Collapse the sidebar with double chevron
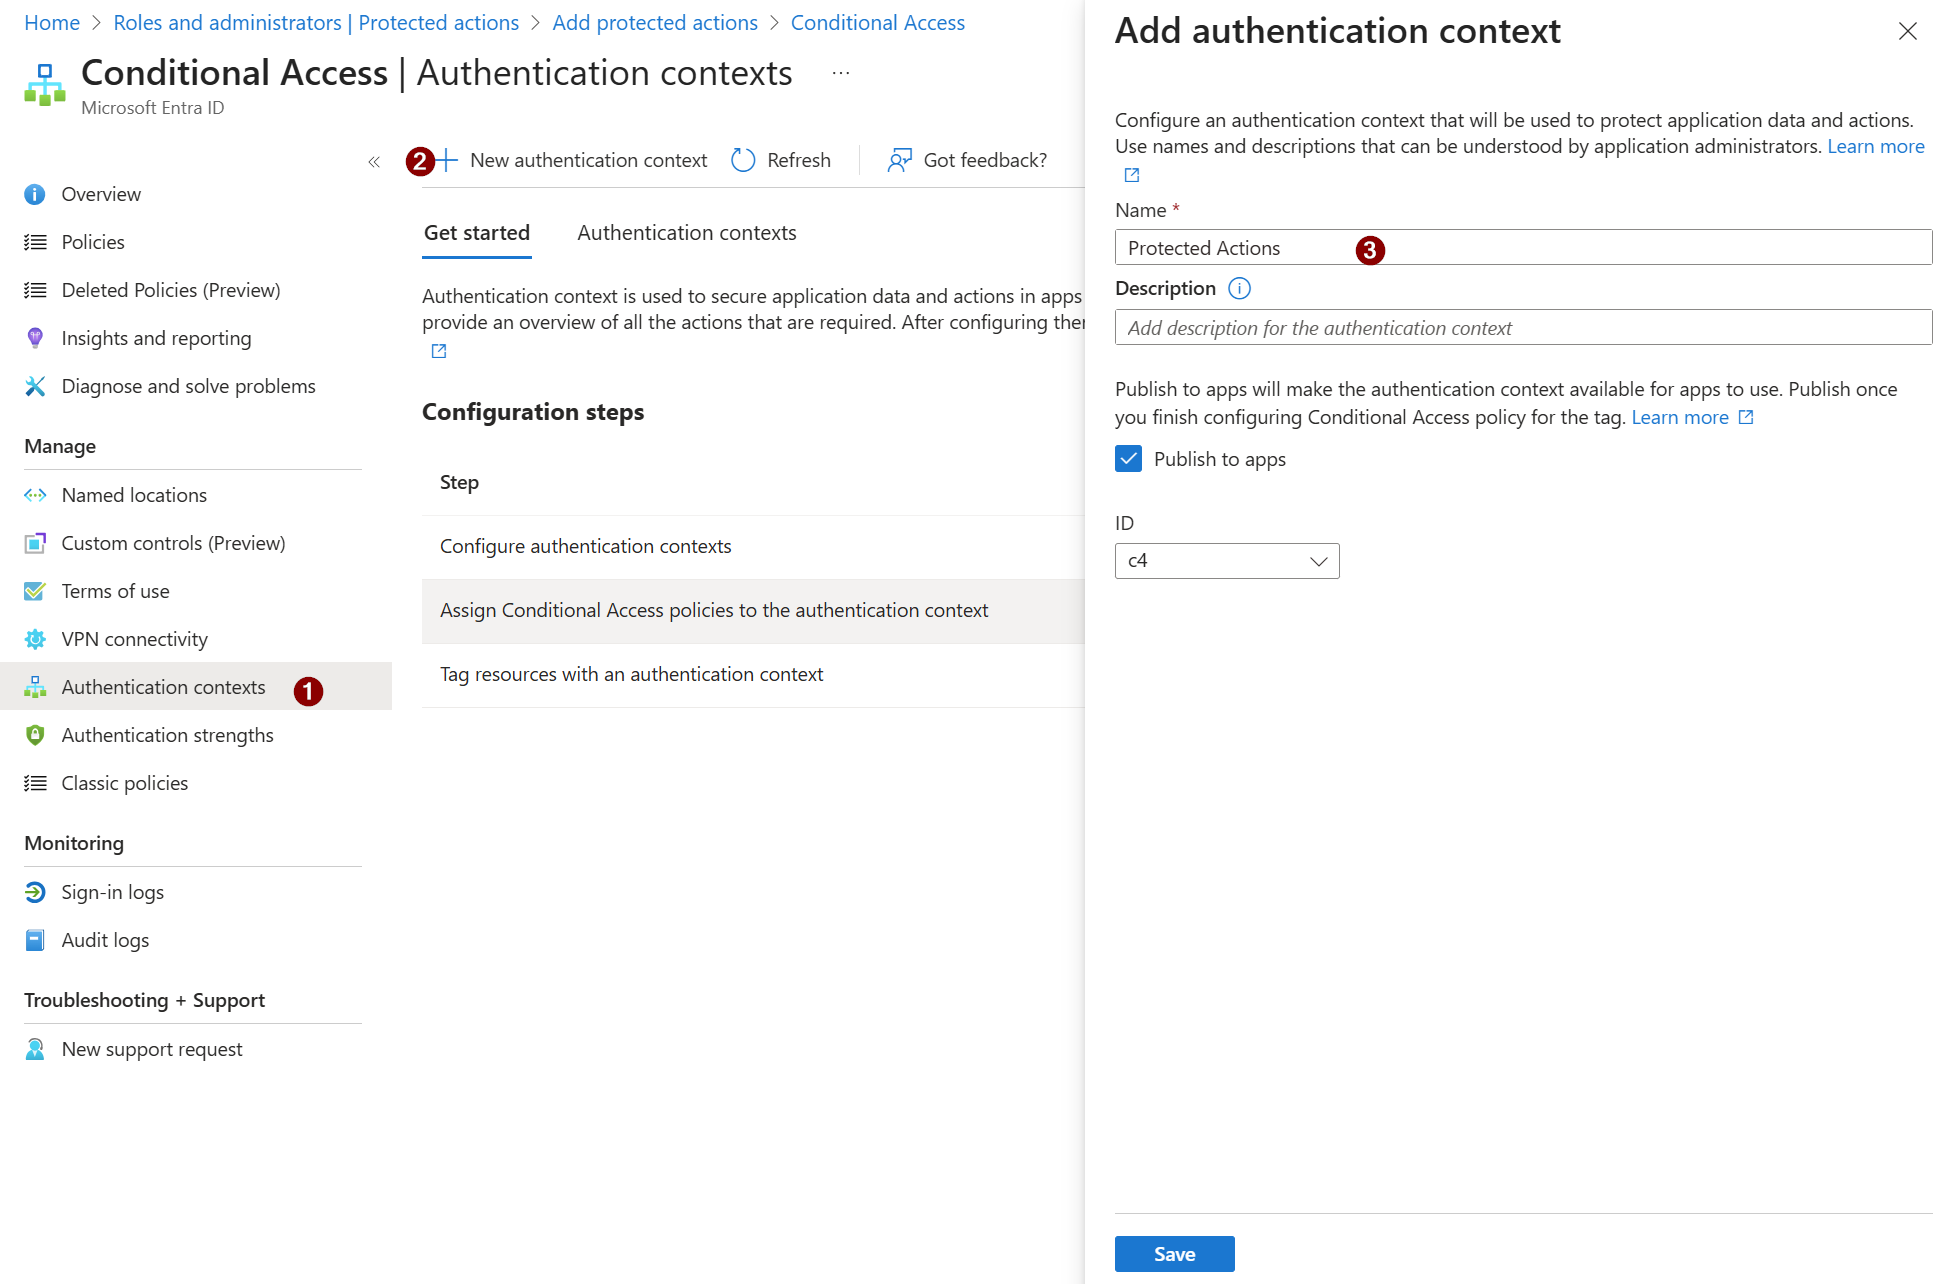Viewport: 1954px width, 1284px height. coord(374,162)
